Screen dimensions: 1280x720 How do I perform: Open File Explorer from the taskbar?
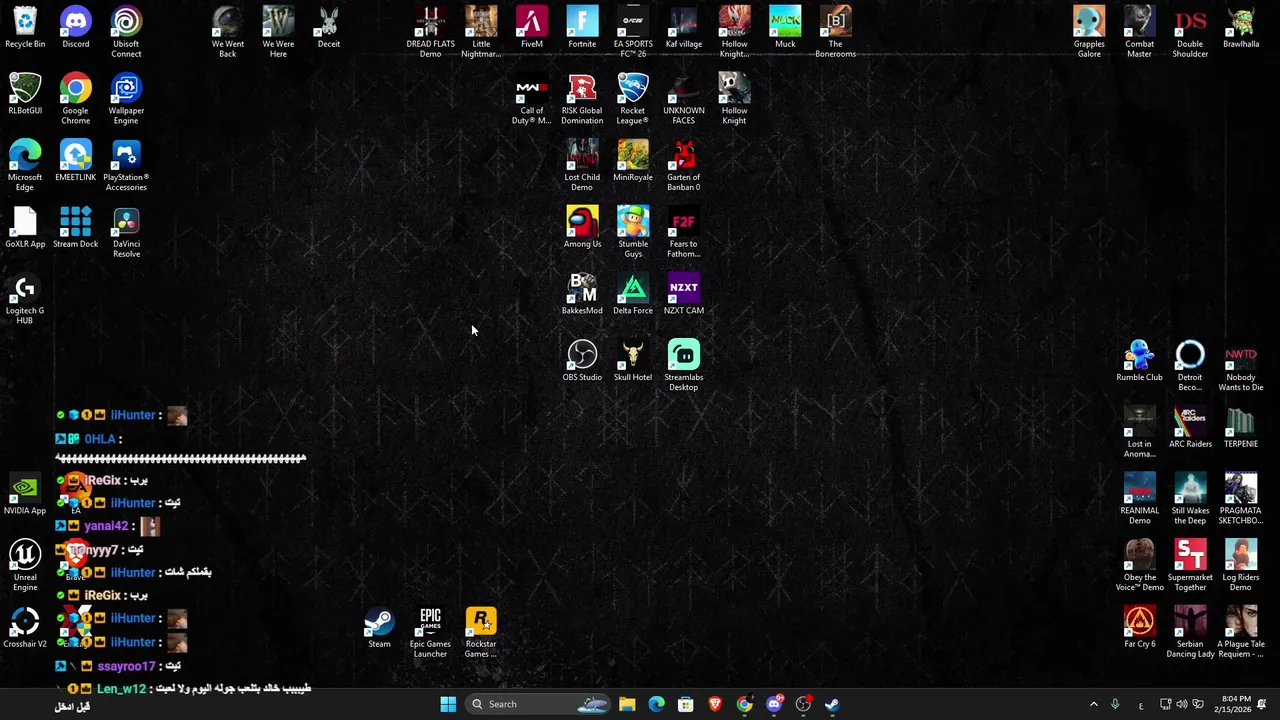tap(627, 704)
